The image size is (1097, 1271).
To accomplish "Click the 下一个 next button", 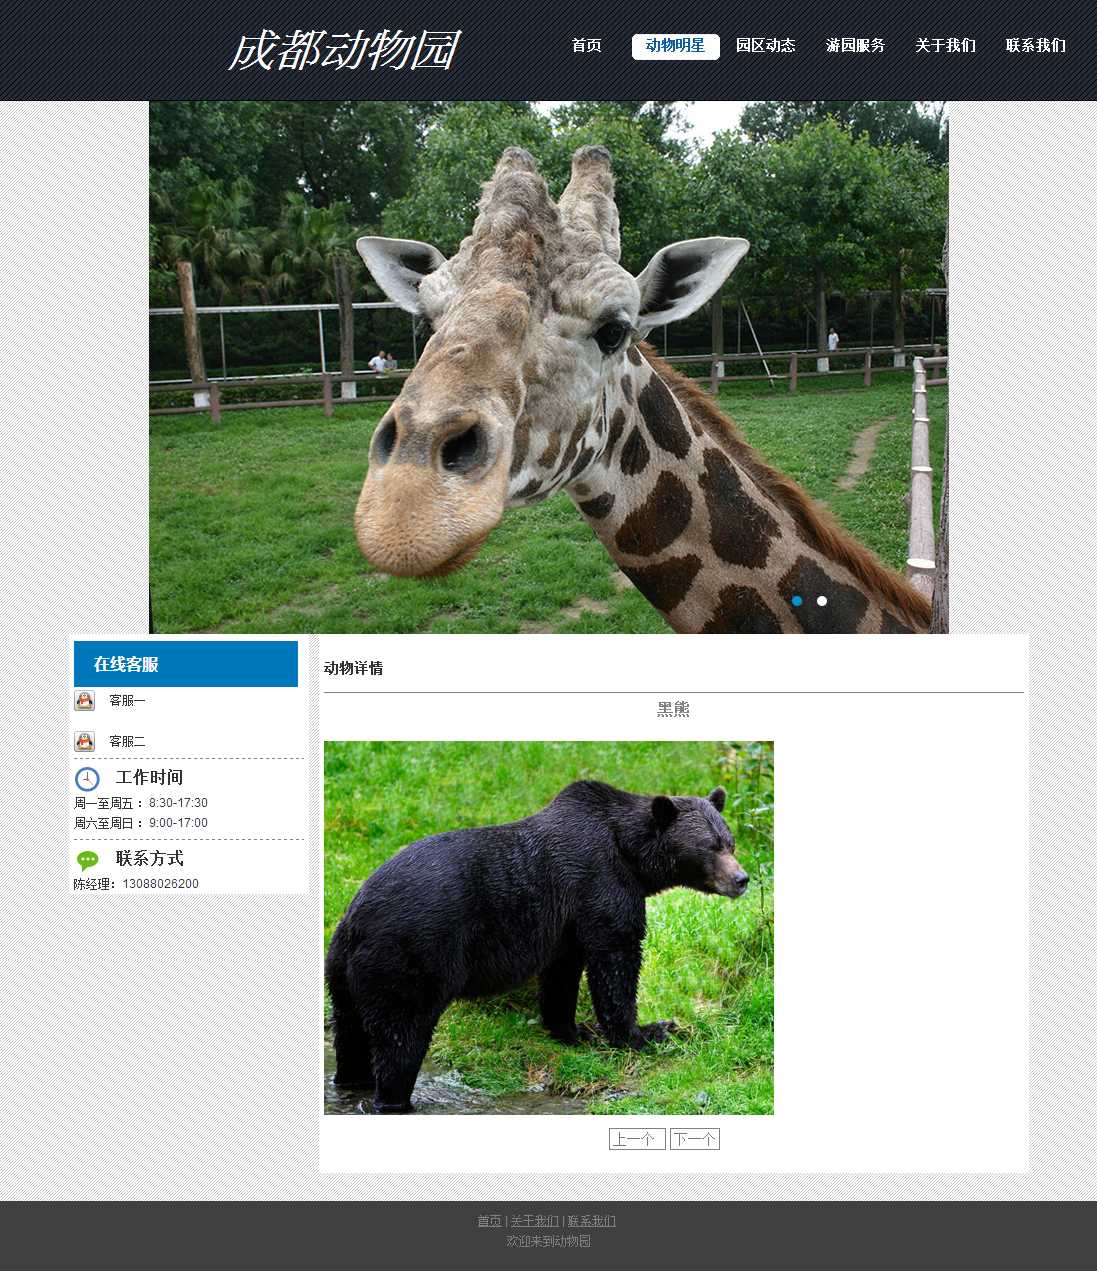I will click(695, 1139).
